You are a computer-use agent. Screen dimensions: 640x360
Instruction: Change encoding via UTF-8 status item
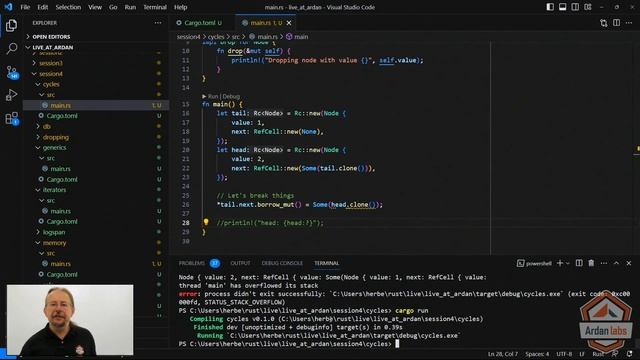click(x=564, y=354)
